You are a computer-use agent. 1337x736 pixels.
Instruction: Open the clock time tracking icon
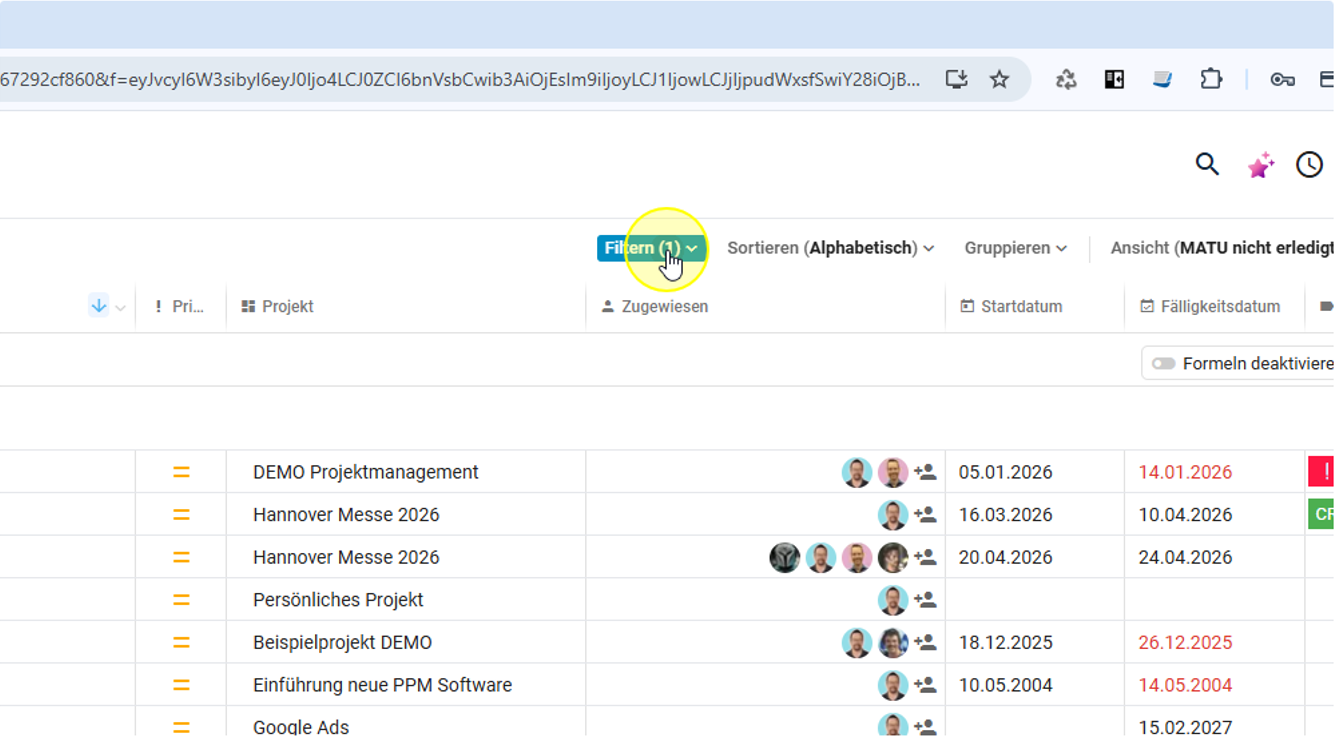coord(1309,165)
